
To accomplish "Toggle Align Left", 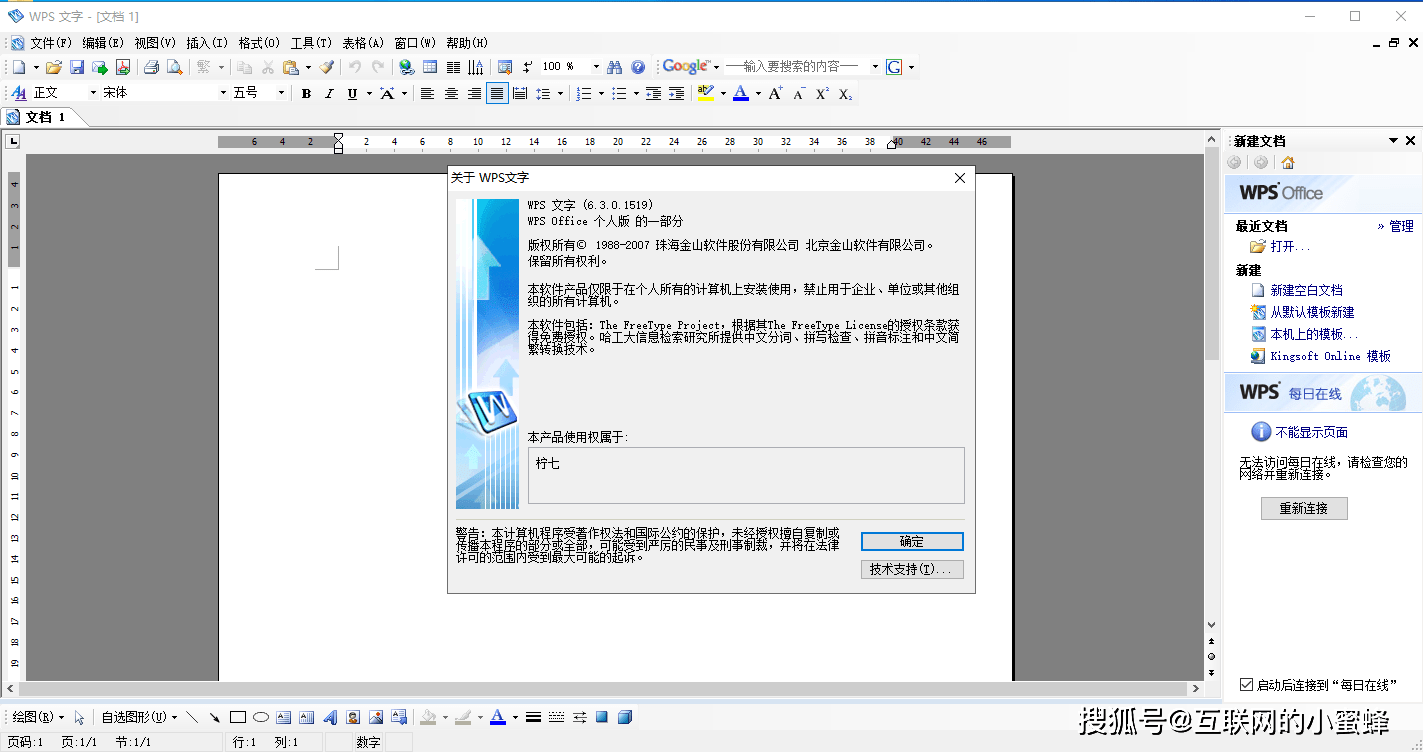I will click(428, 93).
